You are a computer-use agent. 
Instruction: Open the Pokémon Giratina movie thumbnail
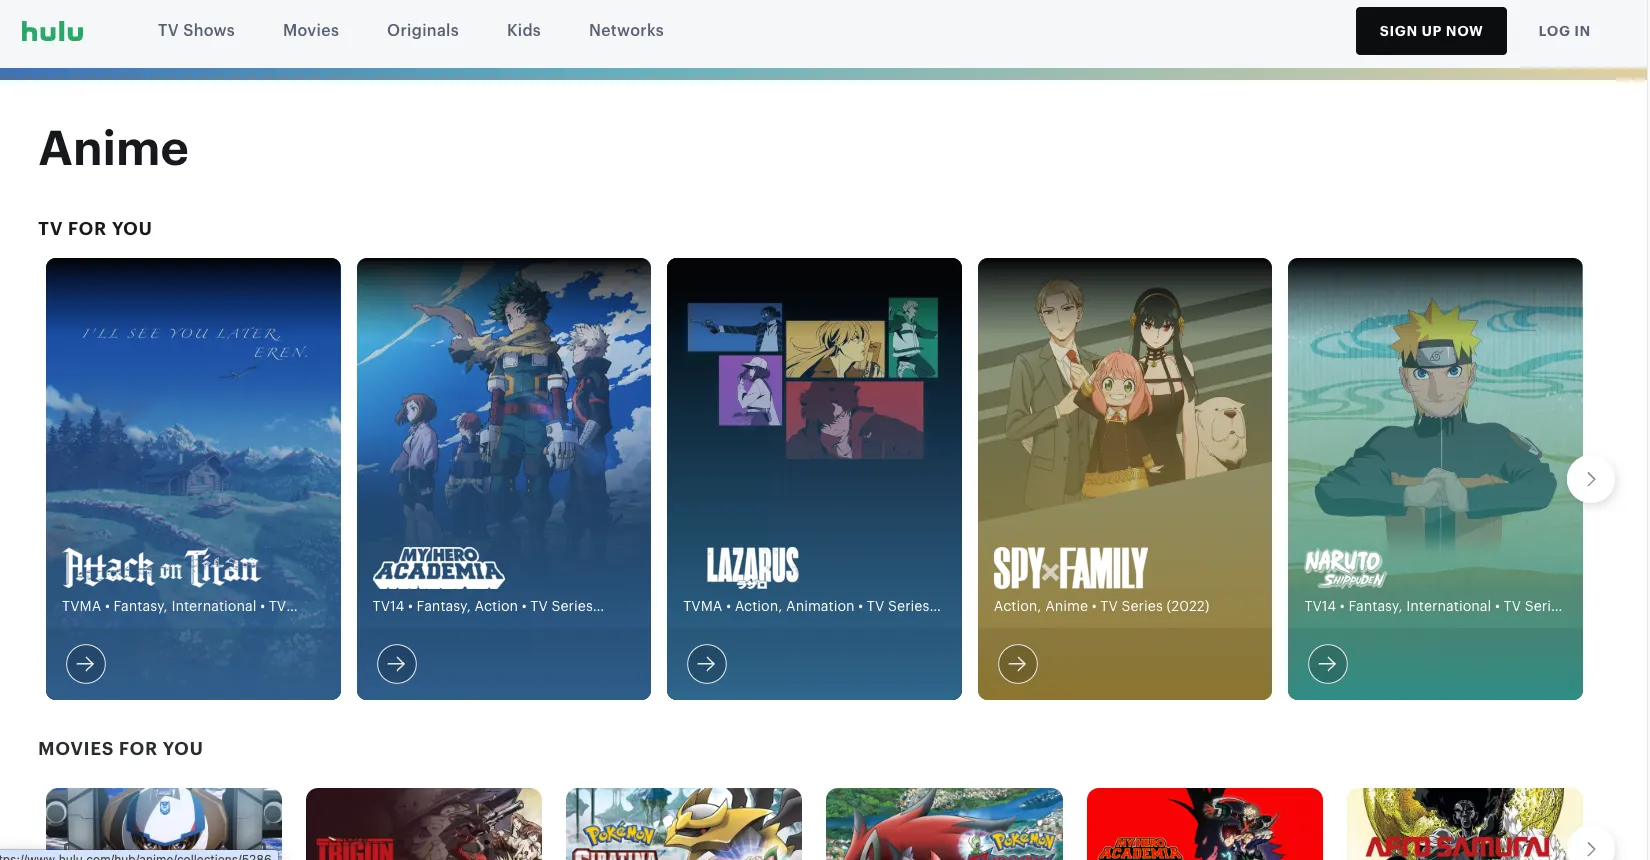(684, 824)
